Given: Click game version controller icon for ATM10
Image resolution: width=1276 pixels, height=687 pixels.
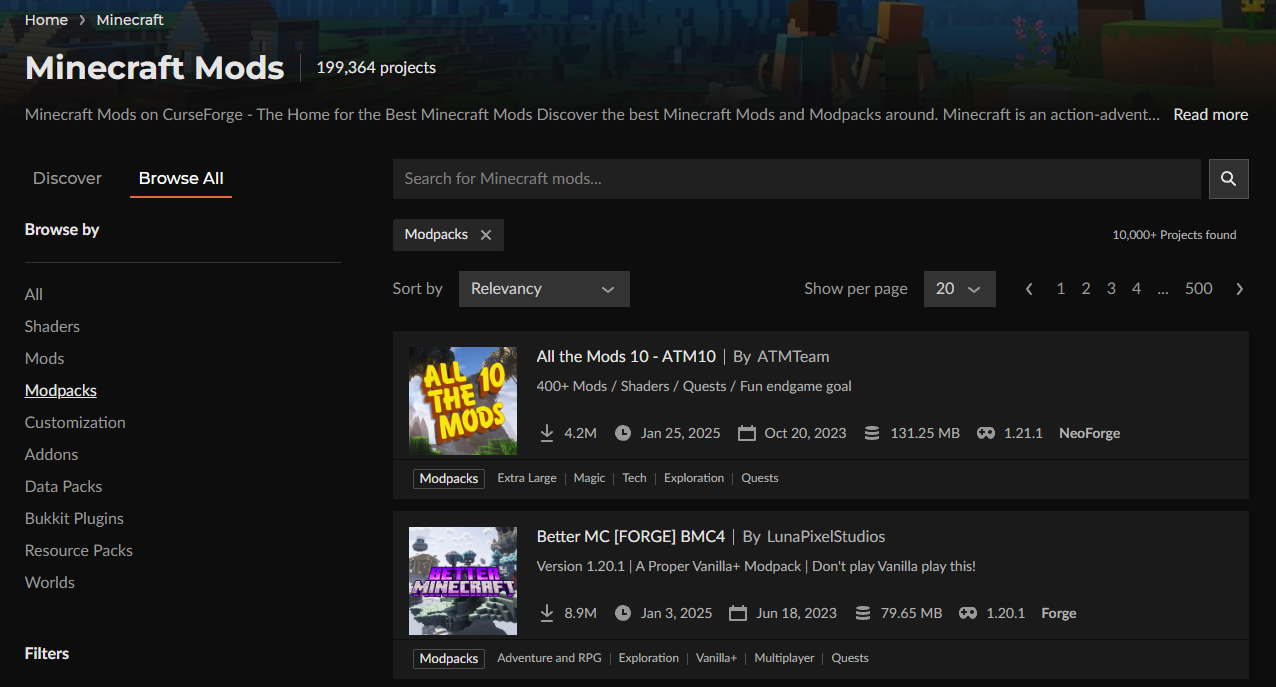Looking at the screenshot, I should [986, 433].
